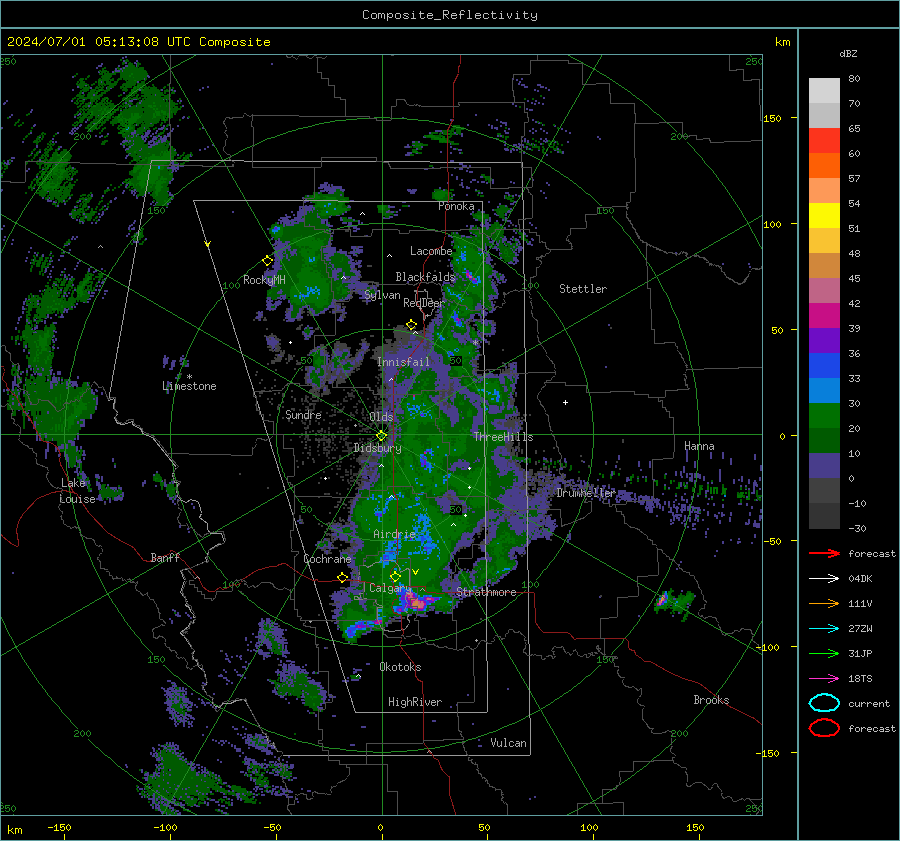Screen dimensions: 900x841
Task: Click the RedDeer city label
Action: pyautogui.click(x=424, y=303)
